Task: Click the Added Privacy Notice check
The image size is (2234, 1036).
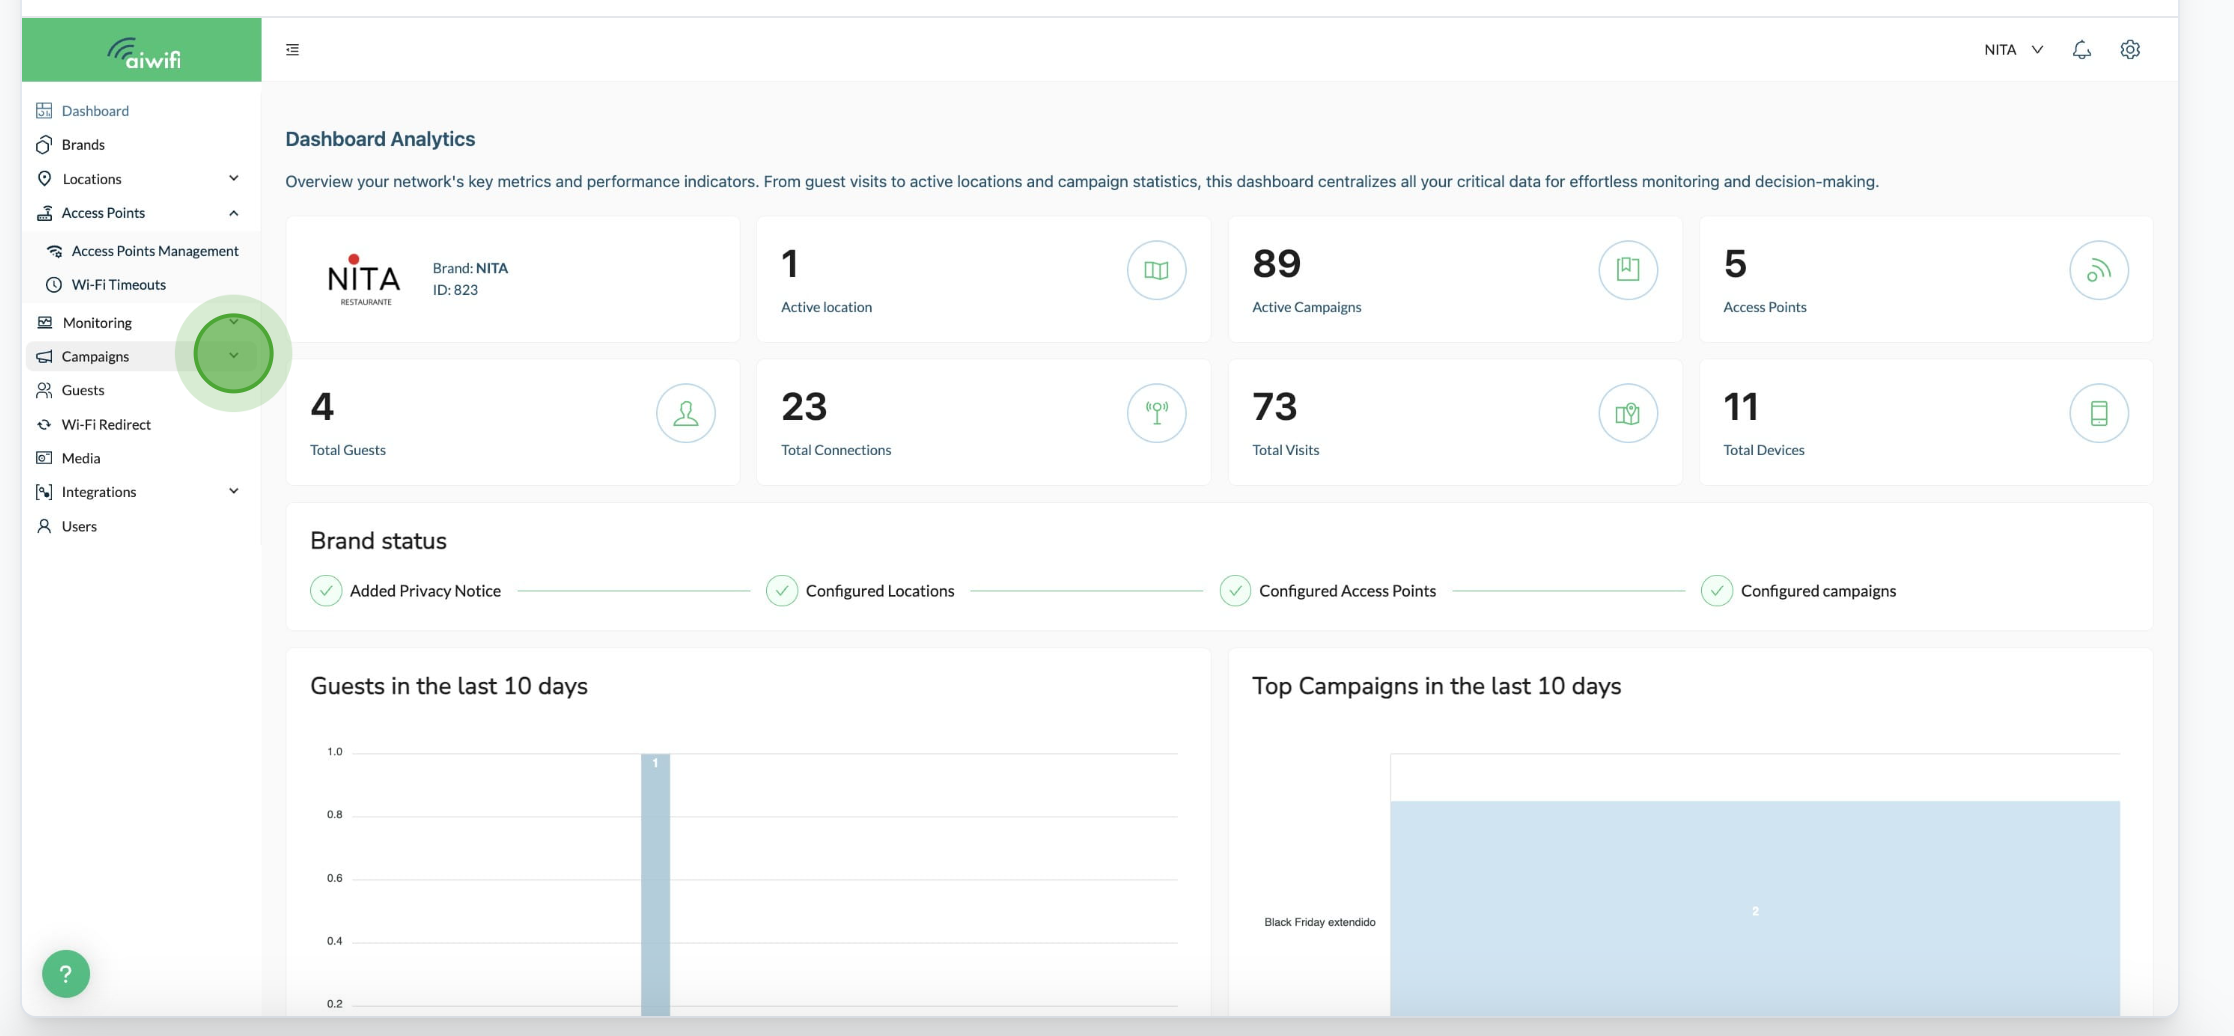Action: [326, 591]
